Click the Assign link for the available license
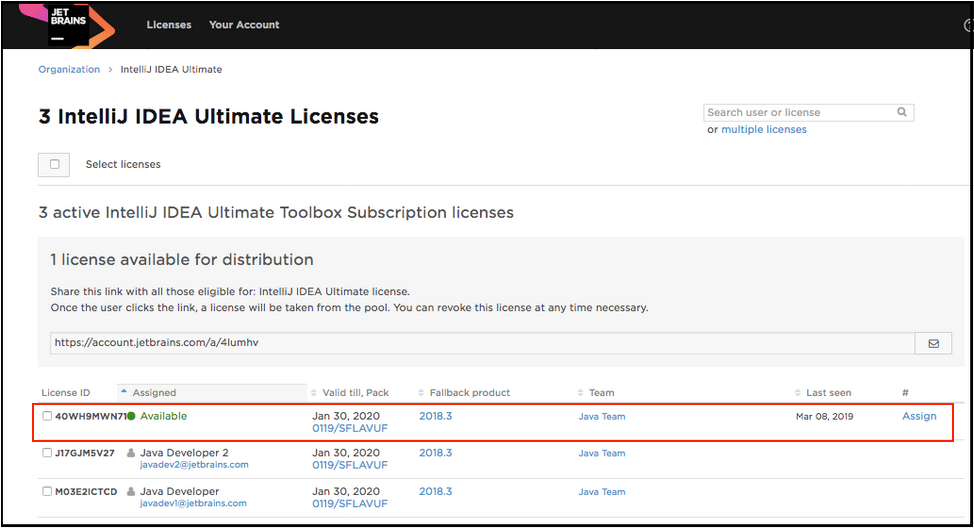 point(919,416)
